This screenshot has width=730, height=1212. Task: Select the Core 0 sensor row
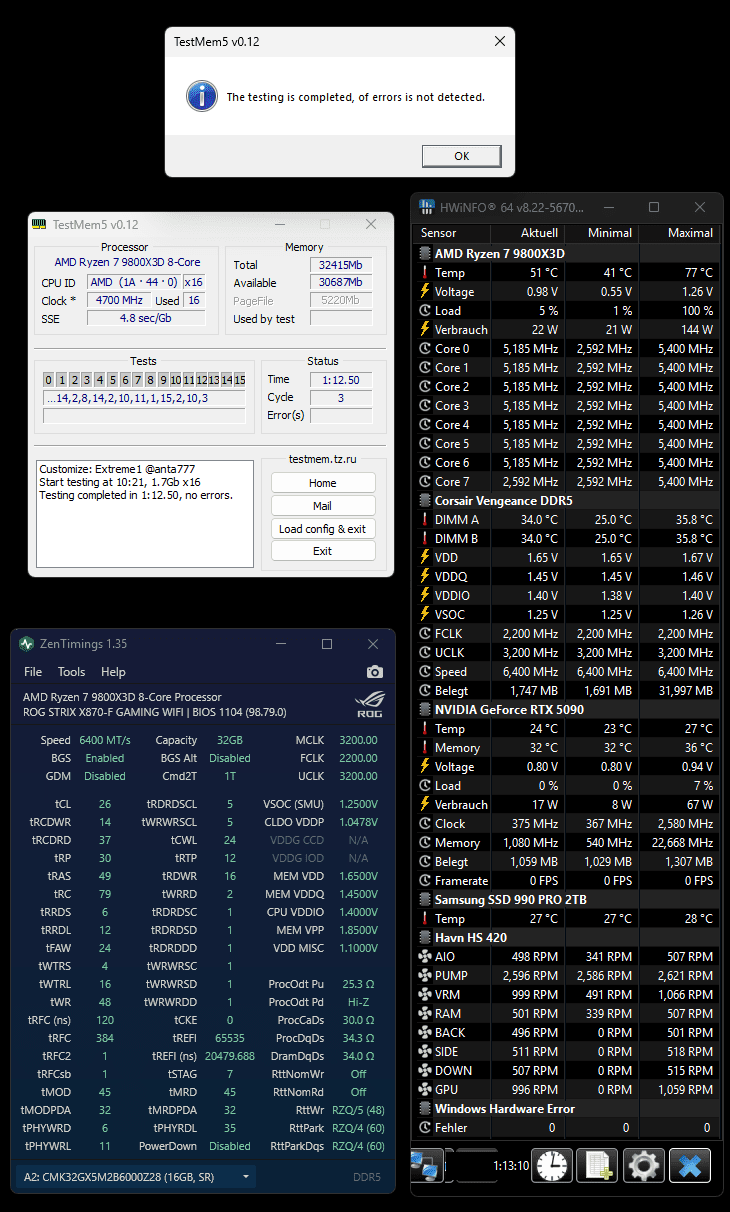(x=566, y=348)
